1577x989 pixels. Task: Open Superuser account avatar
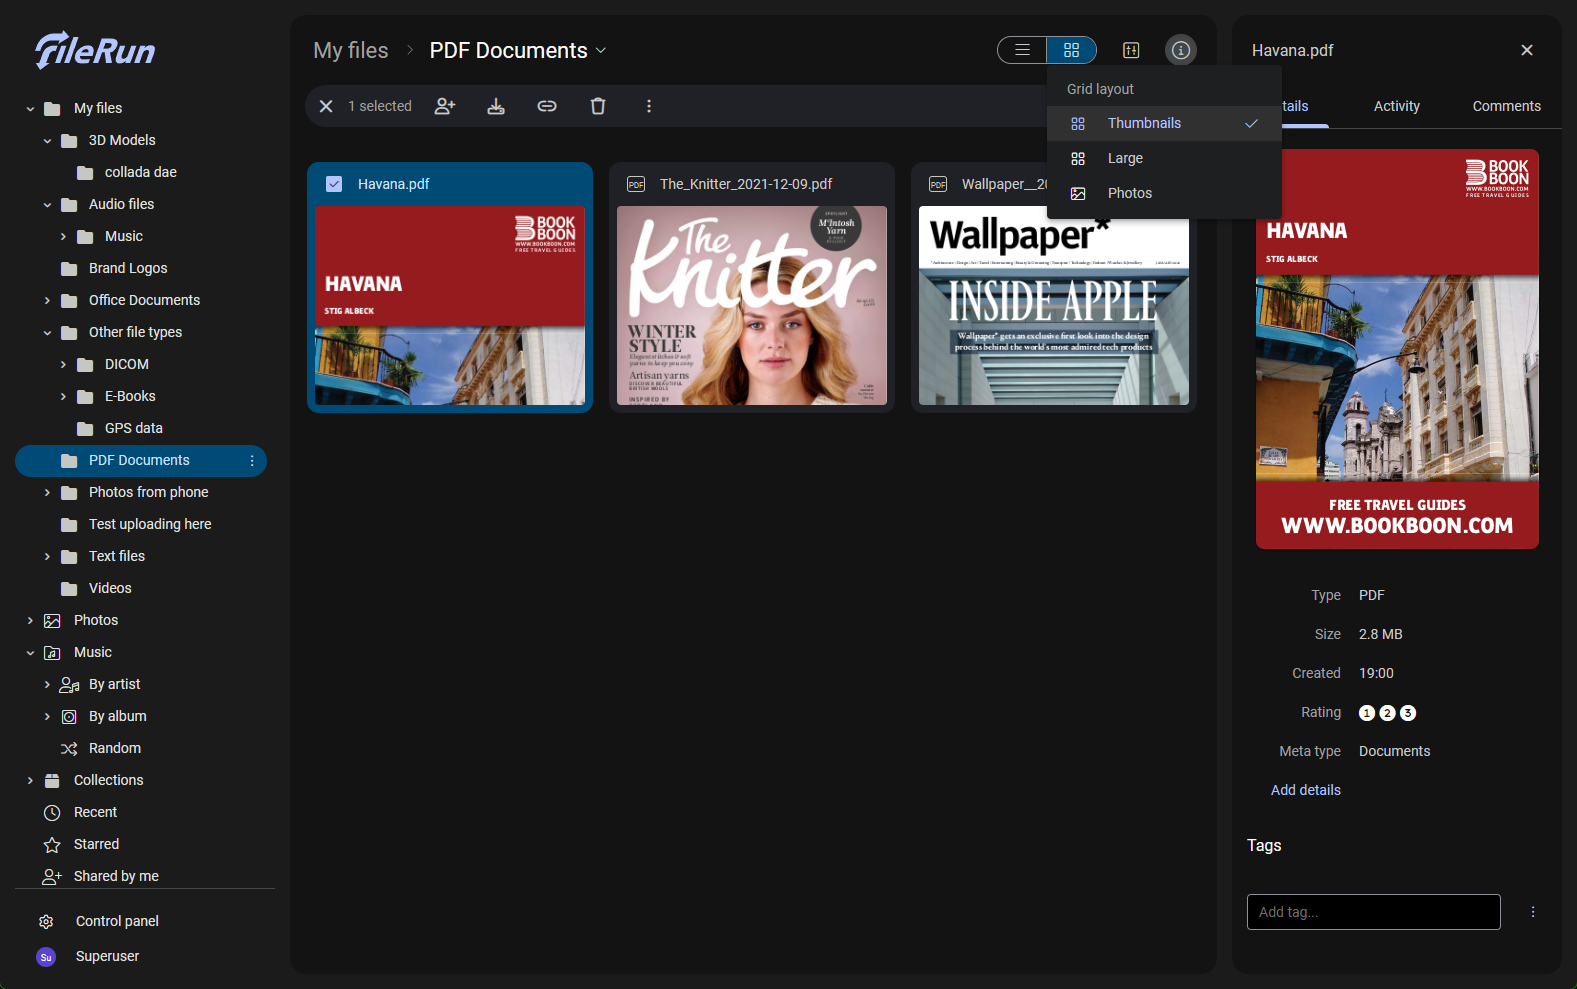[x=46, y=957]
